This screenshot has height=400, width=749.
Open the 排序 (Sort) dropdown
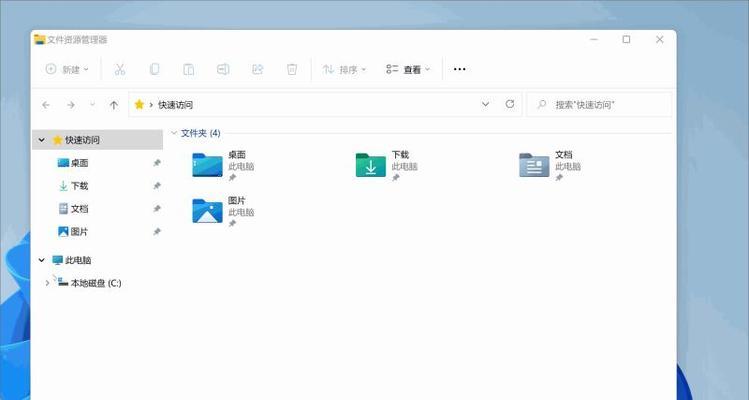(344, 69)
